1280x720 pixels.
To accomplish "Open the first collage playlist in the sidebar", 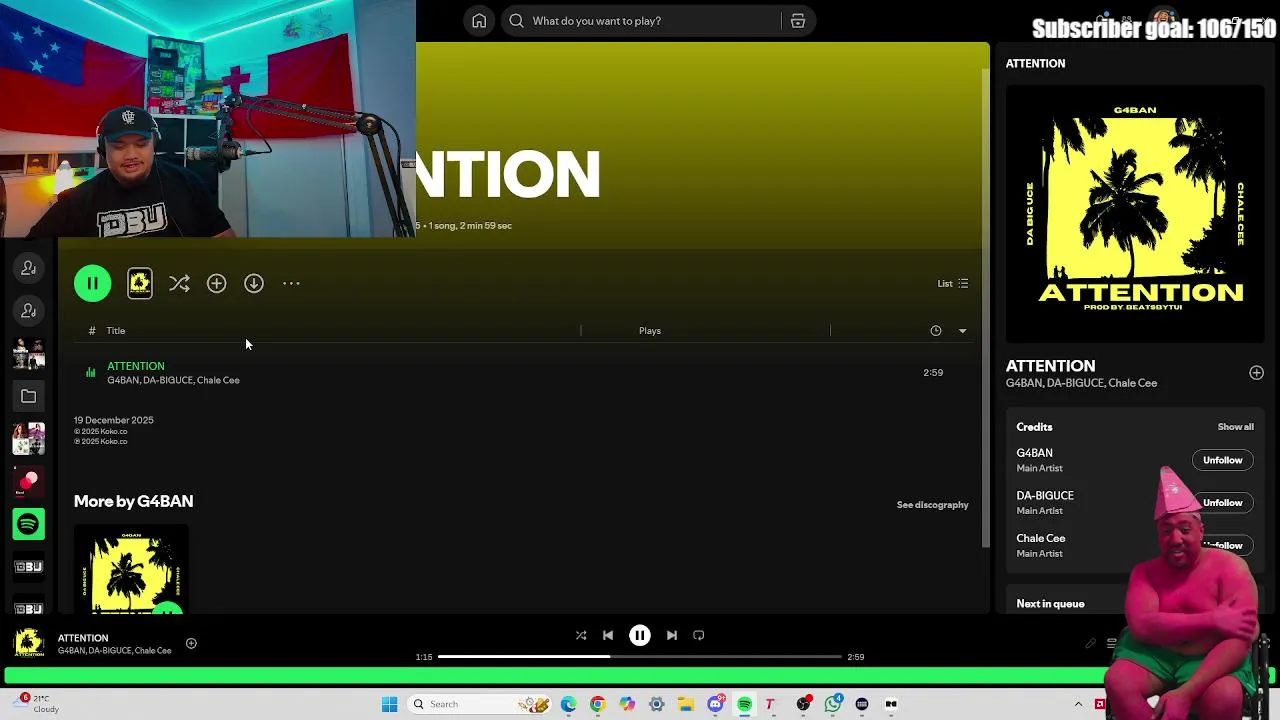I will point(29,354).
